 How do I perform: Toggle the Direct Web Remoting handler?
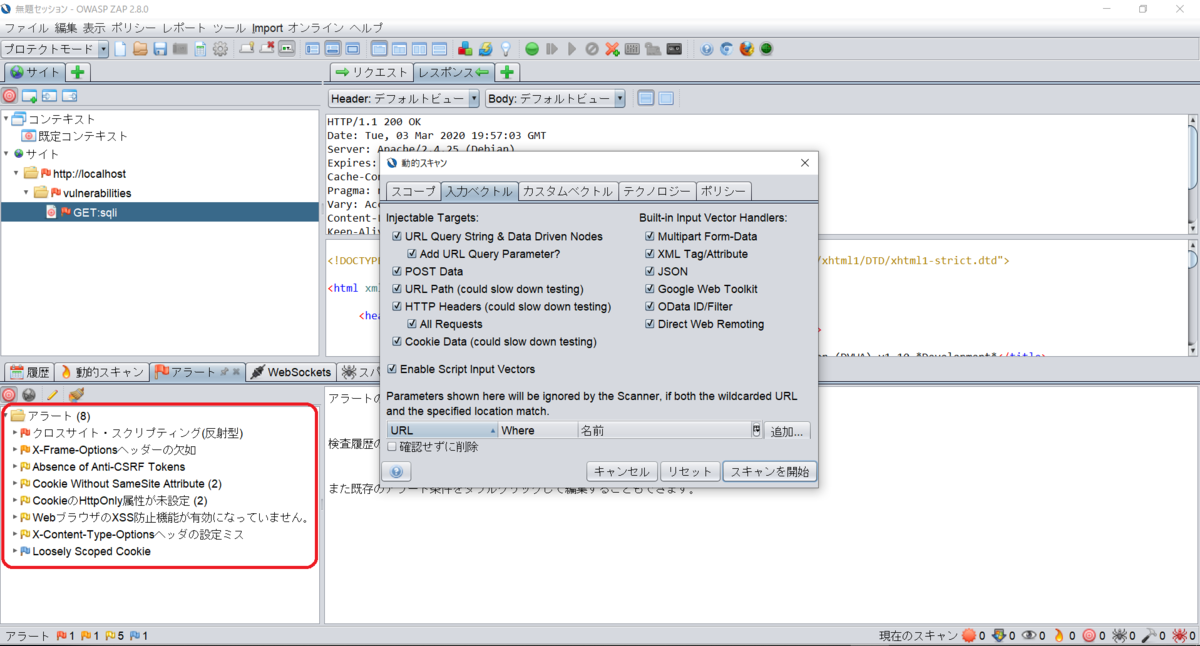[650, 324]
